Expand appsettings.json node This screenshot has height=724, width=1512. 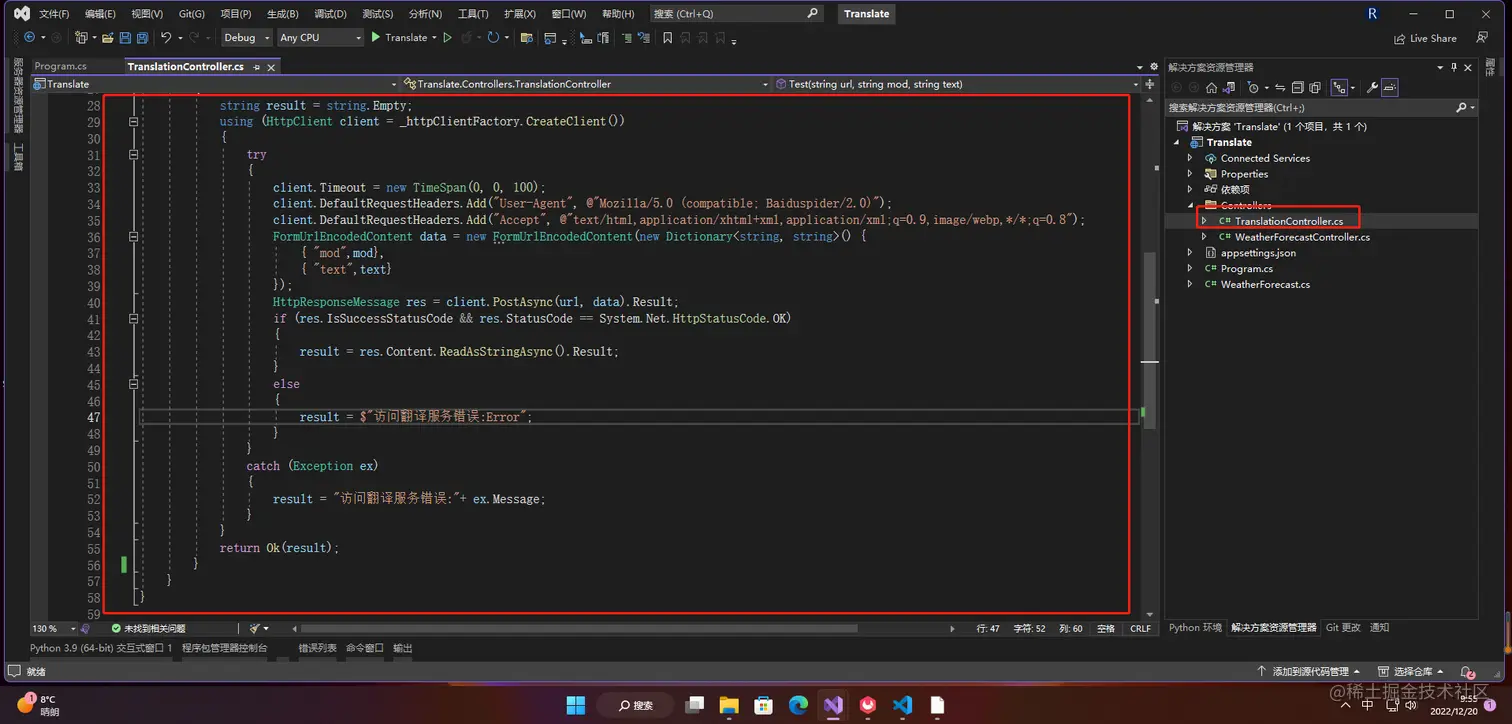tap(1190, 253)
